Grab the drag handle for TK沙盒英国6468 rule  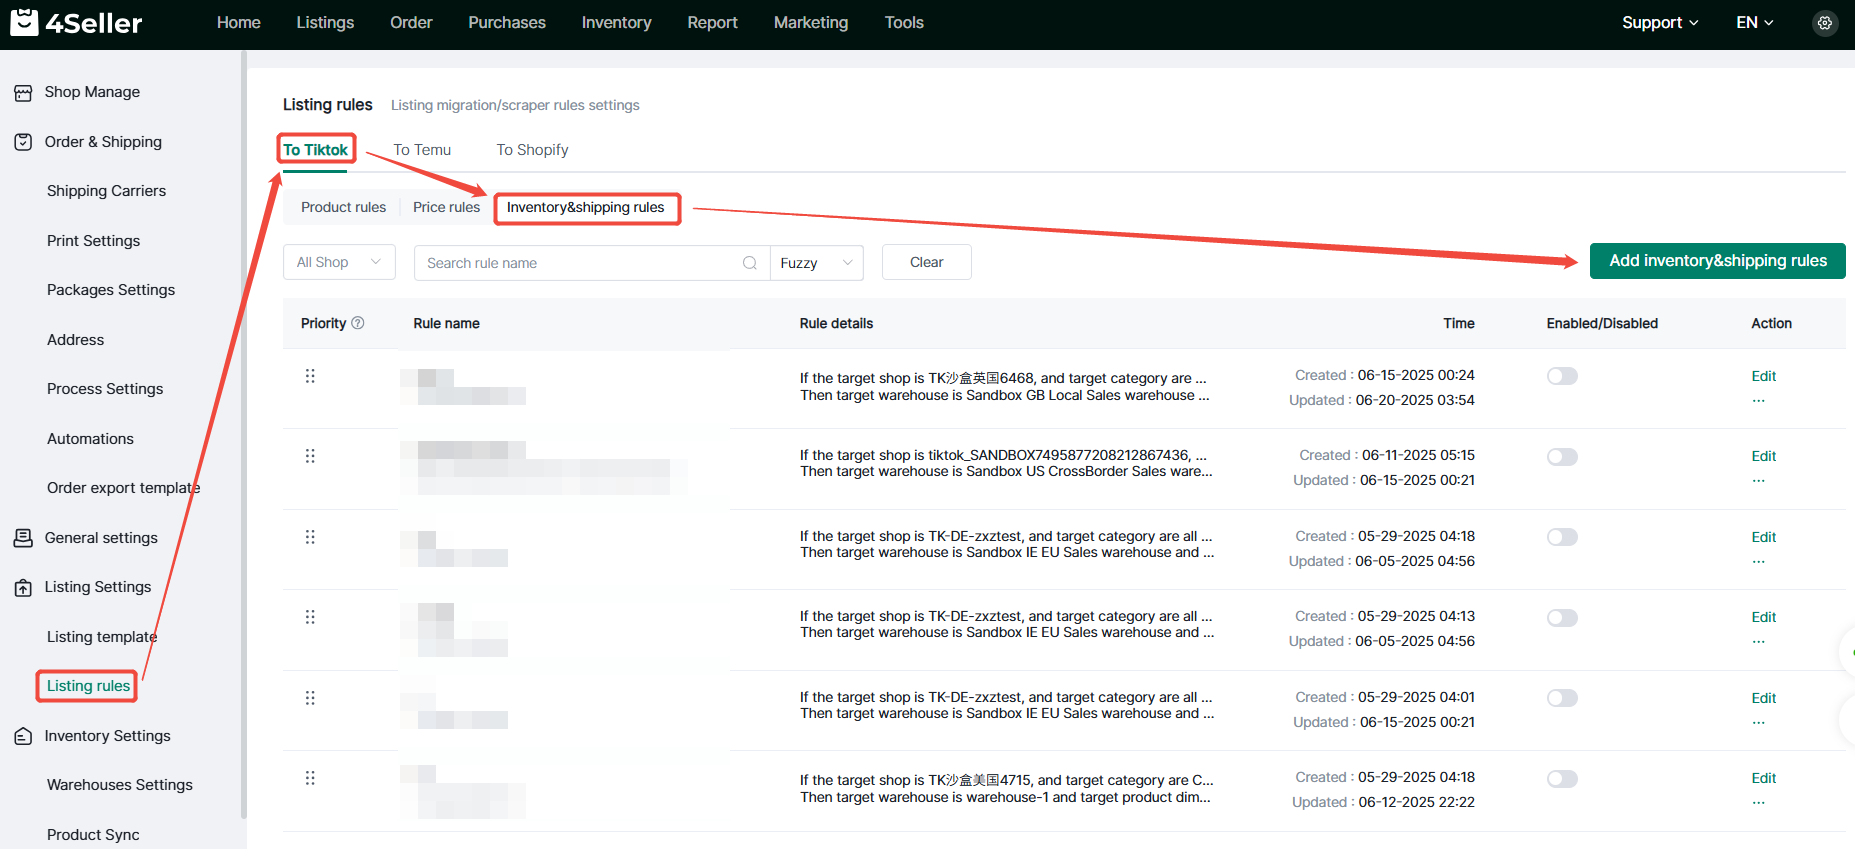[x=310, y=376]
